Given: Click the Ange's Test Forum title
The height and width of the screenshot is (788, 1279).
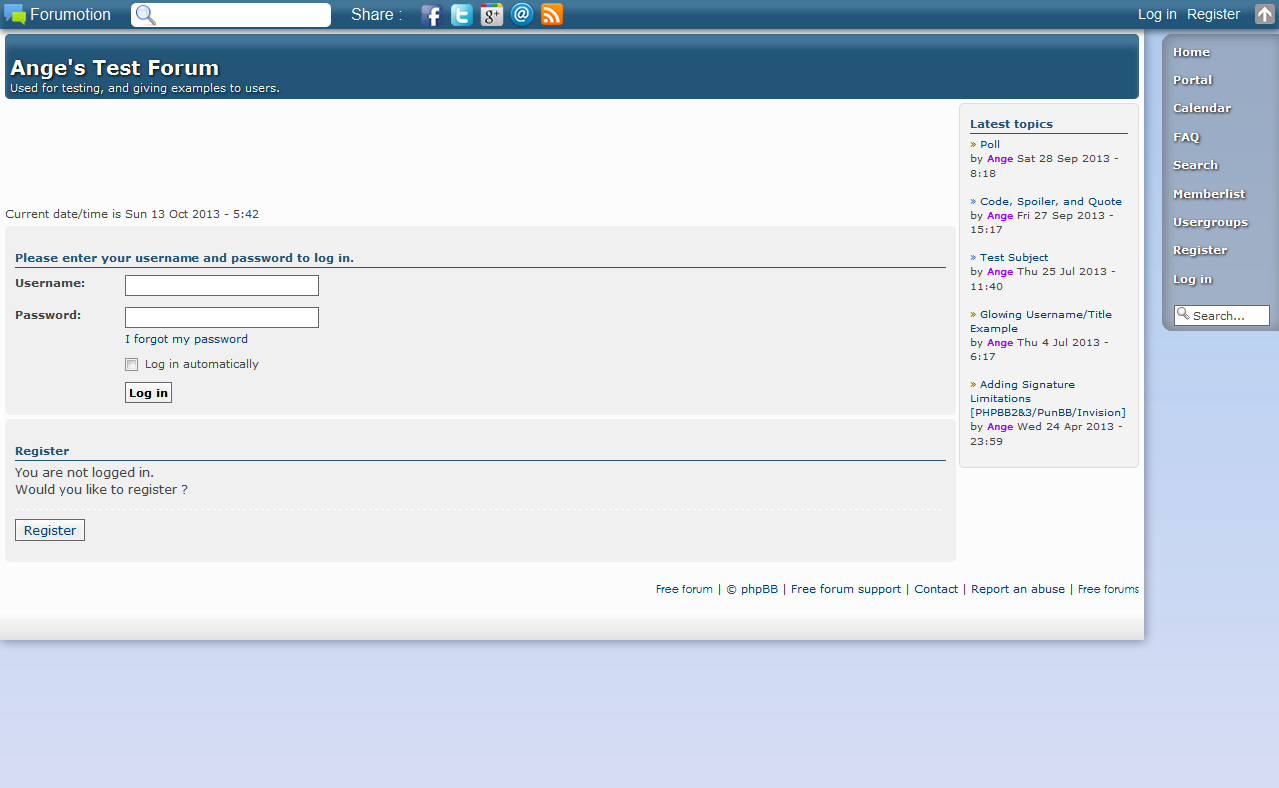Looking at the screenshot, I should pos(114,68).
